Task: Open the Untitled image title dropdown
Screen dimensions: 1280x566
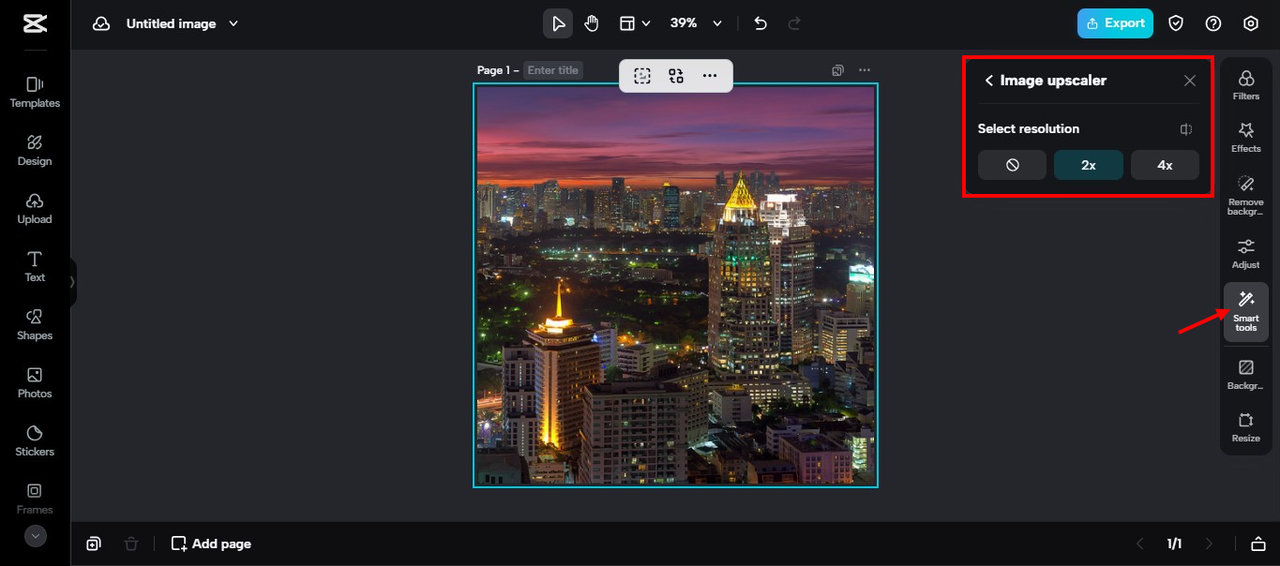Action: (182, 24)
